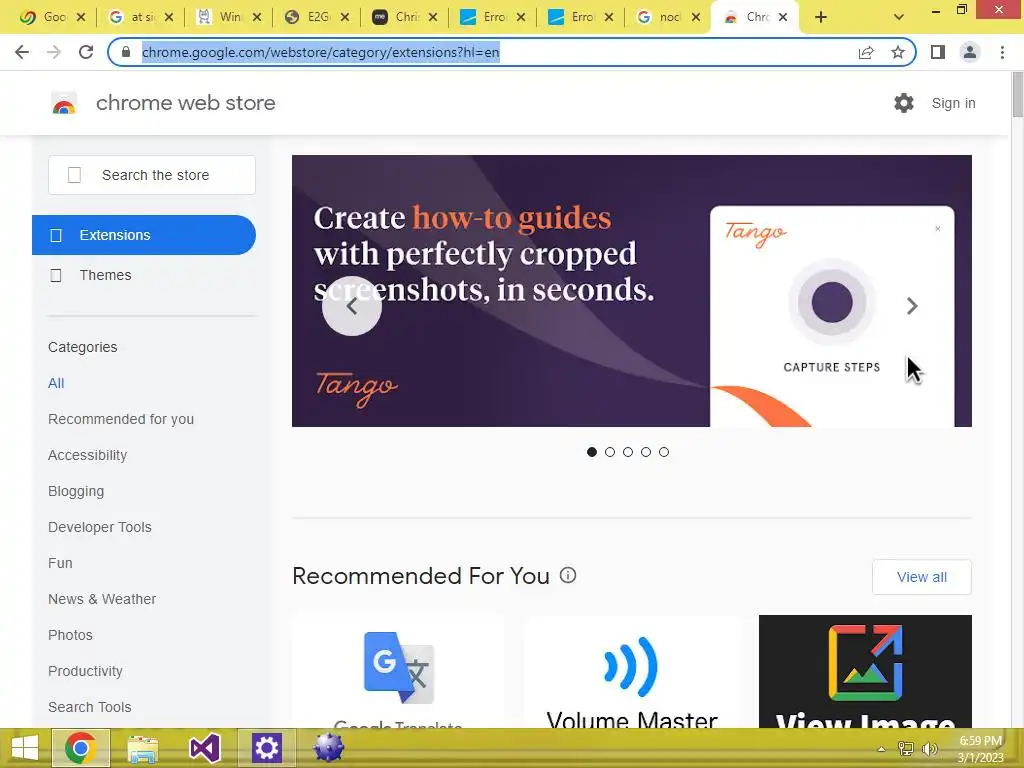1024x768 pixels.
Task: Click the blue spiky ball taskbar icon
Action: coord(328,748)
